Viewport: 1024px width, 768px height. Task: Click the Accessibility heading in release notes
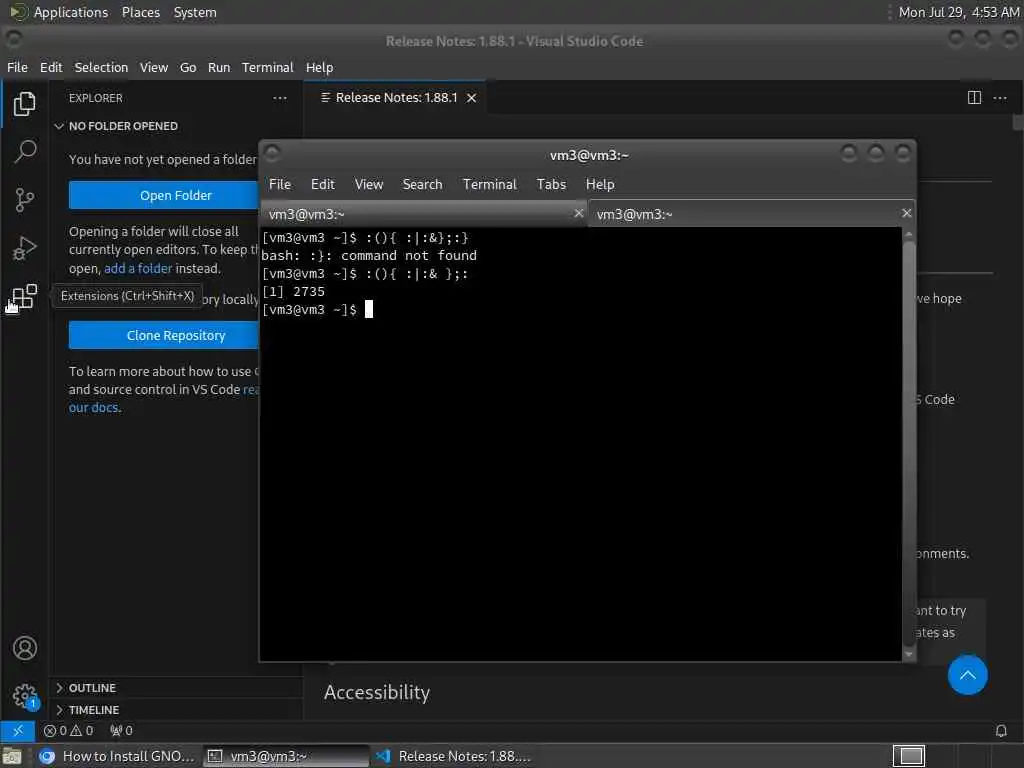pos(377,692)
